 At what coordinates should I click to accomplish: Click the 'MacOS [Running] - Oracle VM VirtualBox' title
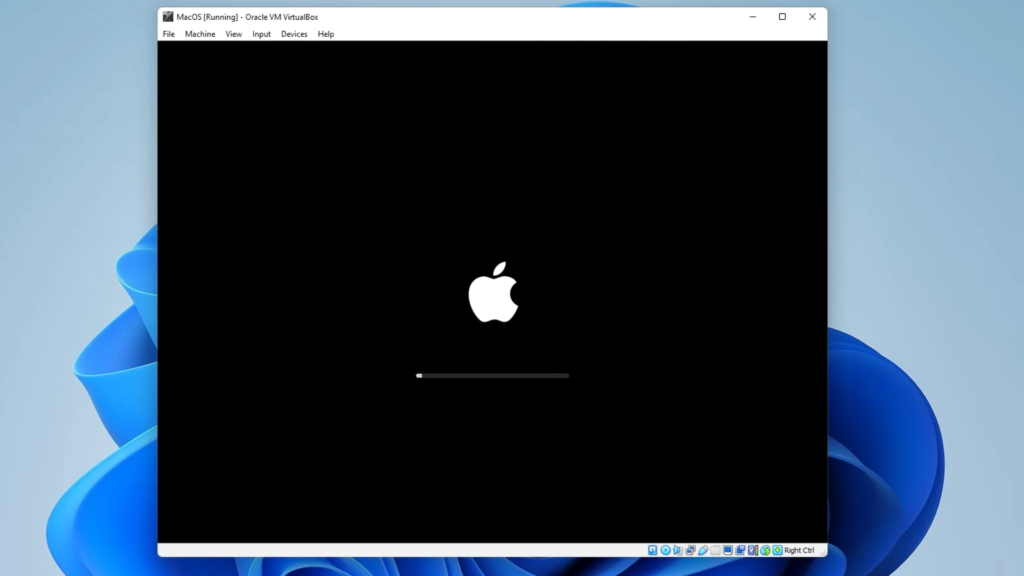click(247, 17)
